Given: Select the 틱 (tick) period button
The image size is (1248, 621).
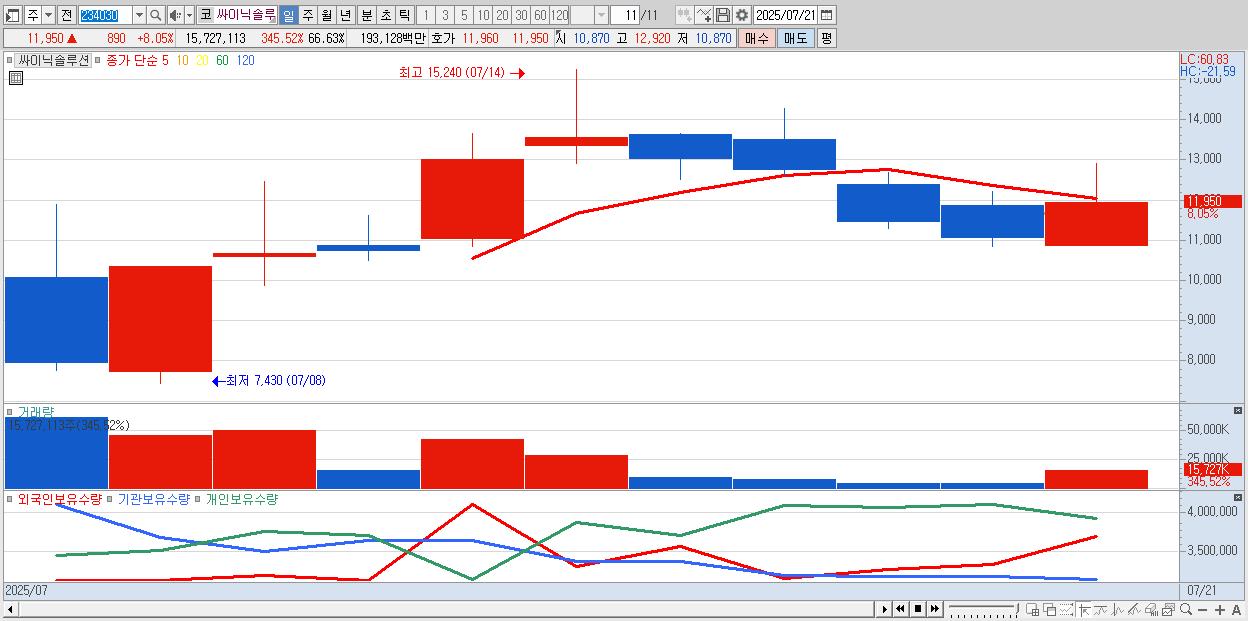Looking at the screenshot, I should (x=404, y=15).
